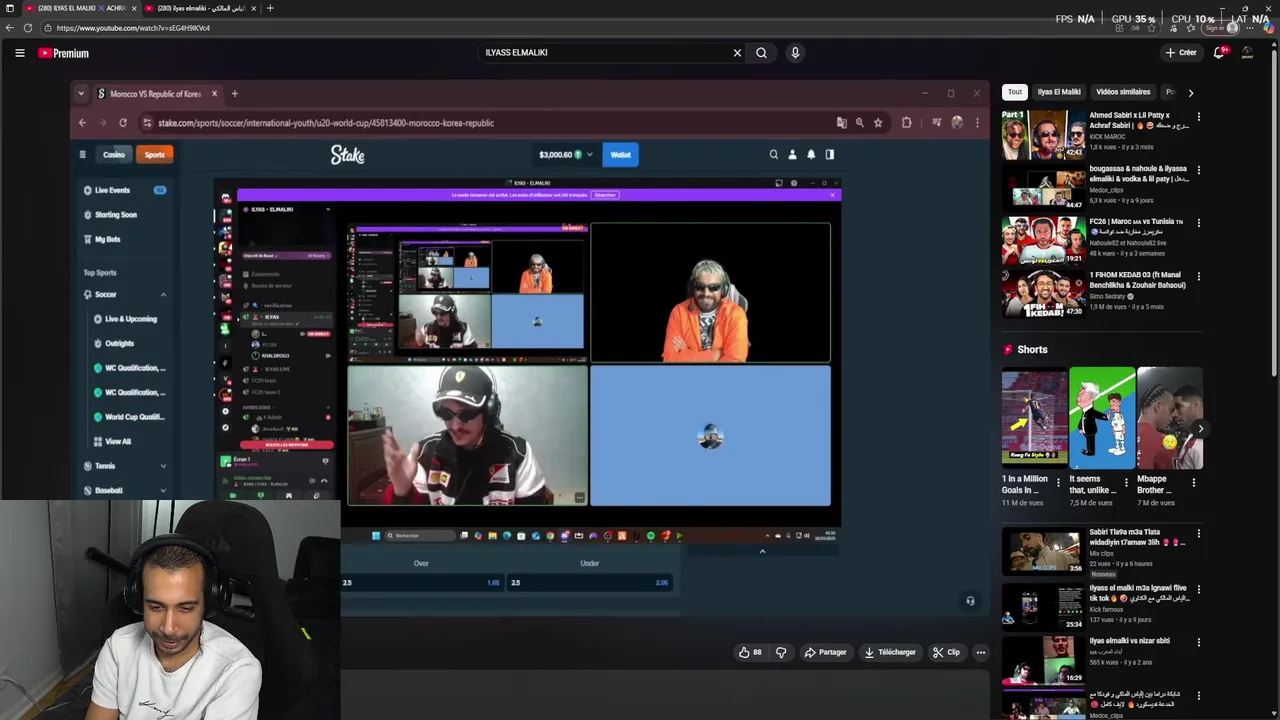
Task: Toggle the Stake sidebar hamburger
Action: 82,155
